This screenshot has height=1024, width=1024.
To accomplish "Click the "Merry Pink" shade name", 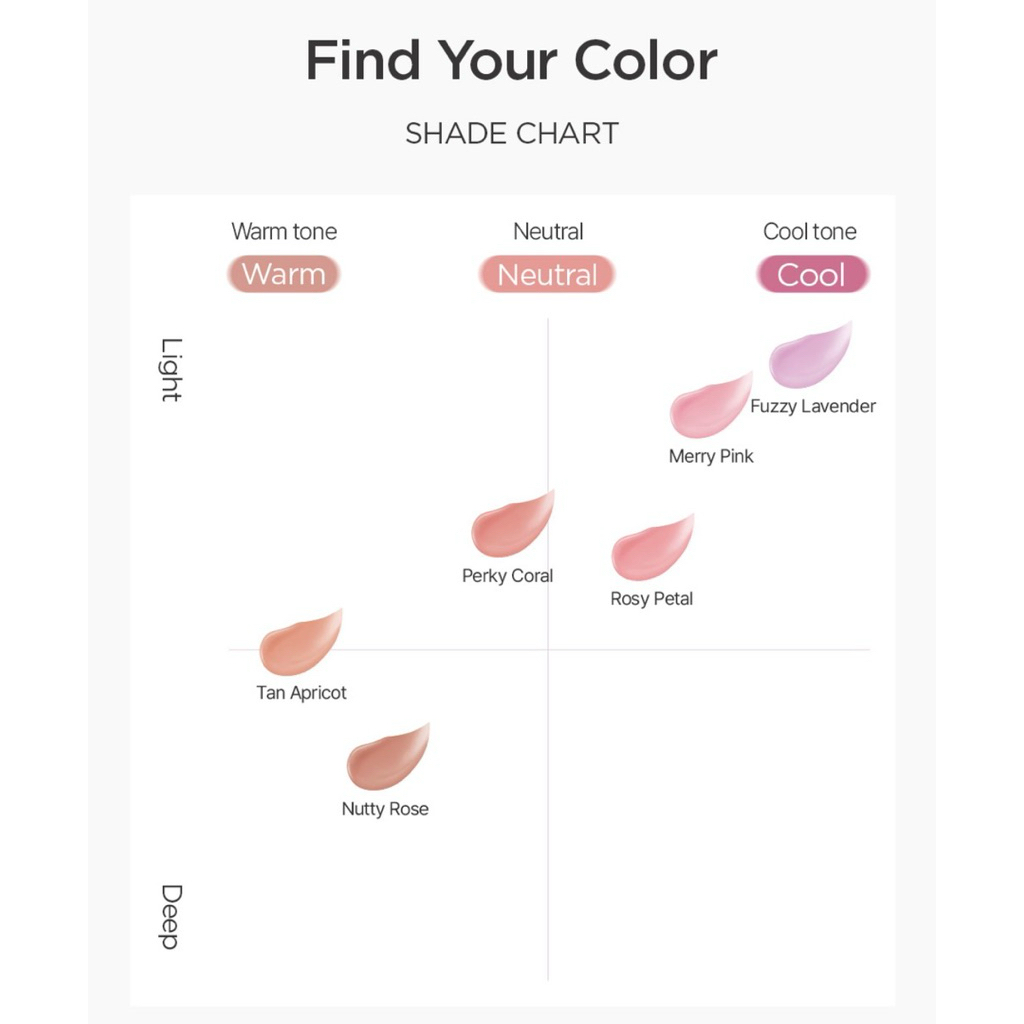I will pyautogui.click(x=711, y=456).
